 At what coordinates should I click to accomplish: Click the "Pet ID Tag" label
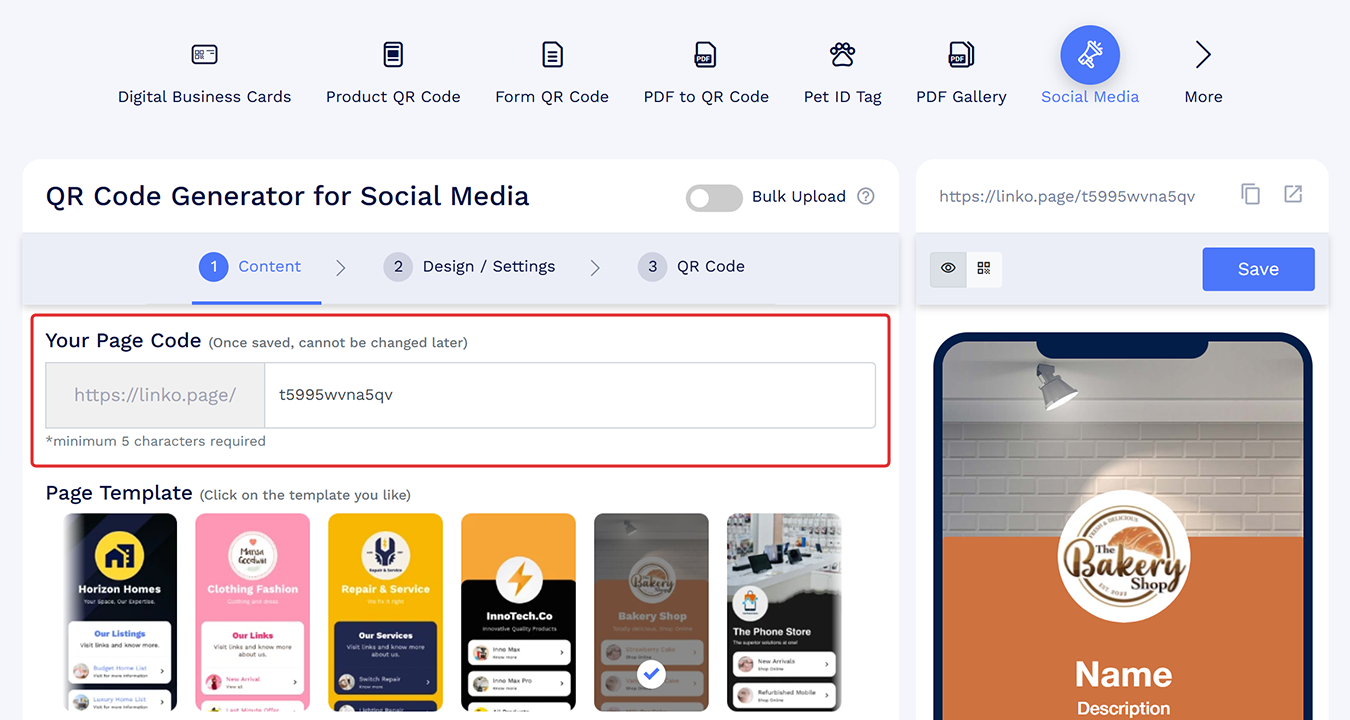point(843,97)
